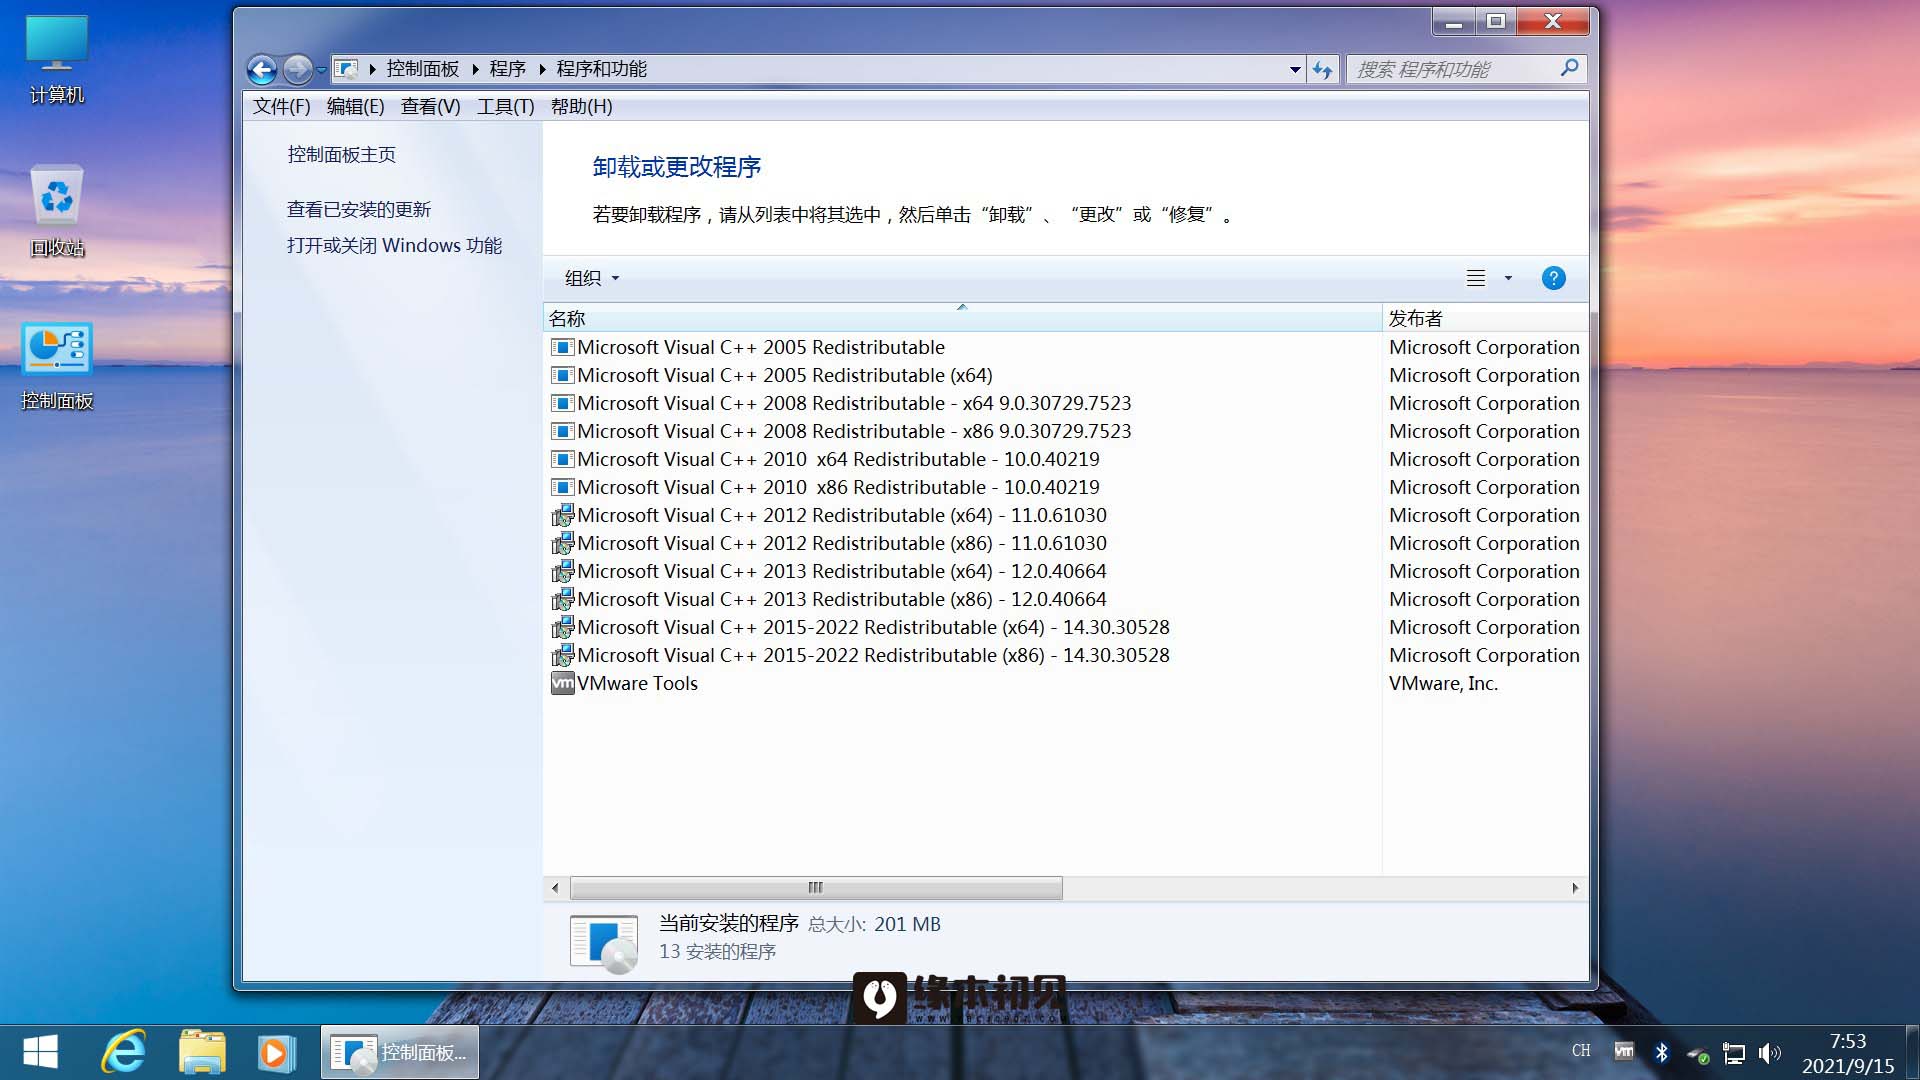The height and width of the screenshot is (1080, 1920).
Task: Click the 控制面板 taskbar window button
Action: 400,1052
